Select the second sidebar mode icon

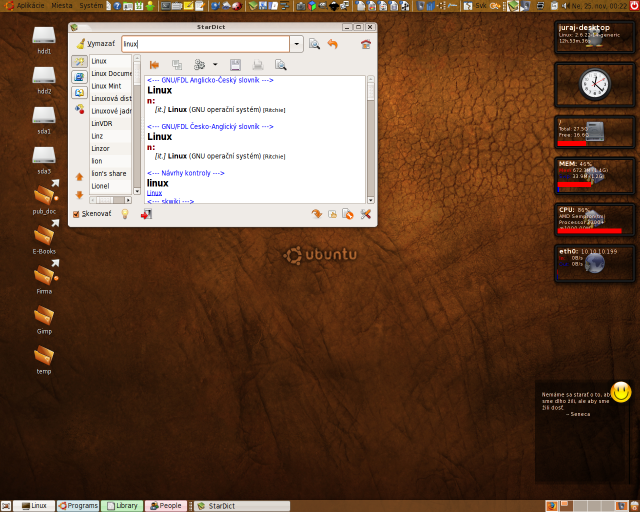coord(79,77)
